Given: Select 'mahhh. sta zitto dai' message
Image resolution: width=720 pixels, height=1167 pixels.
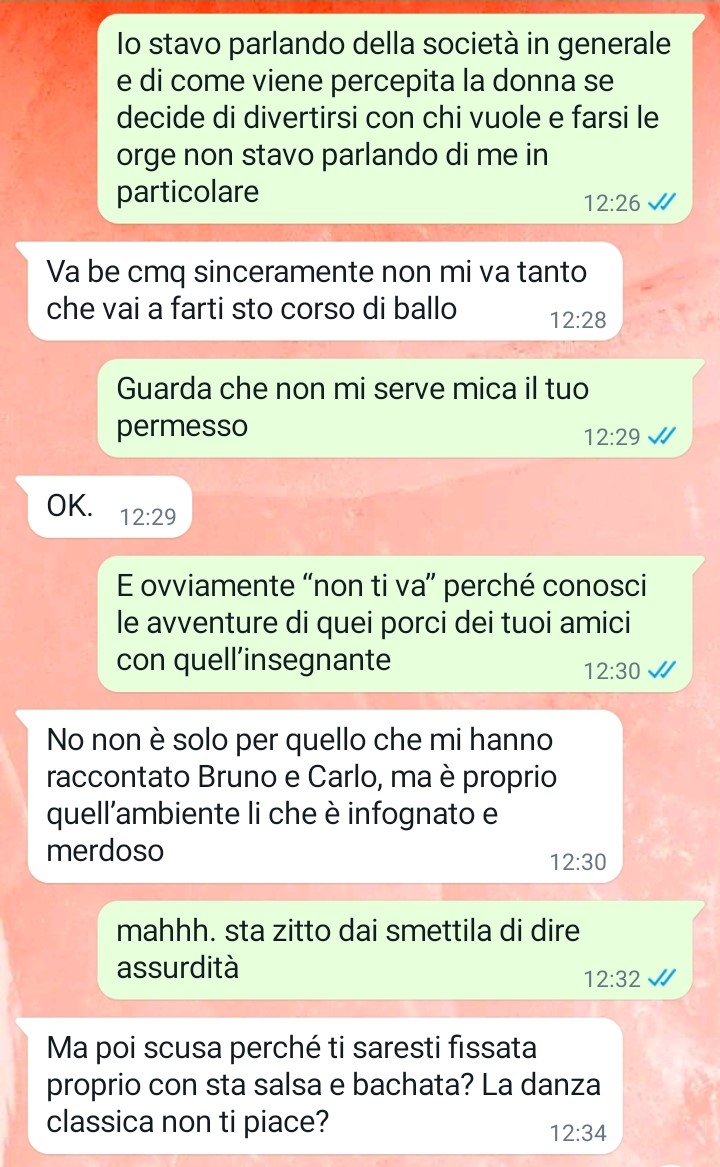Looking at the screenshot, I should coord(395,950).
